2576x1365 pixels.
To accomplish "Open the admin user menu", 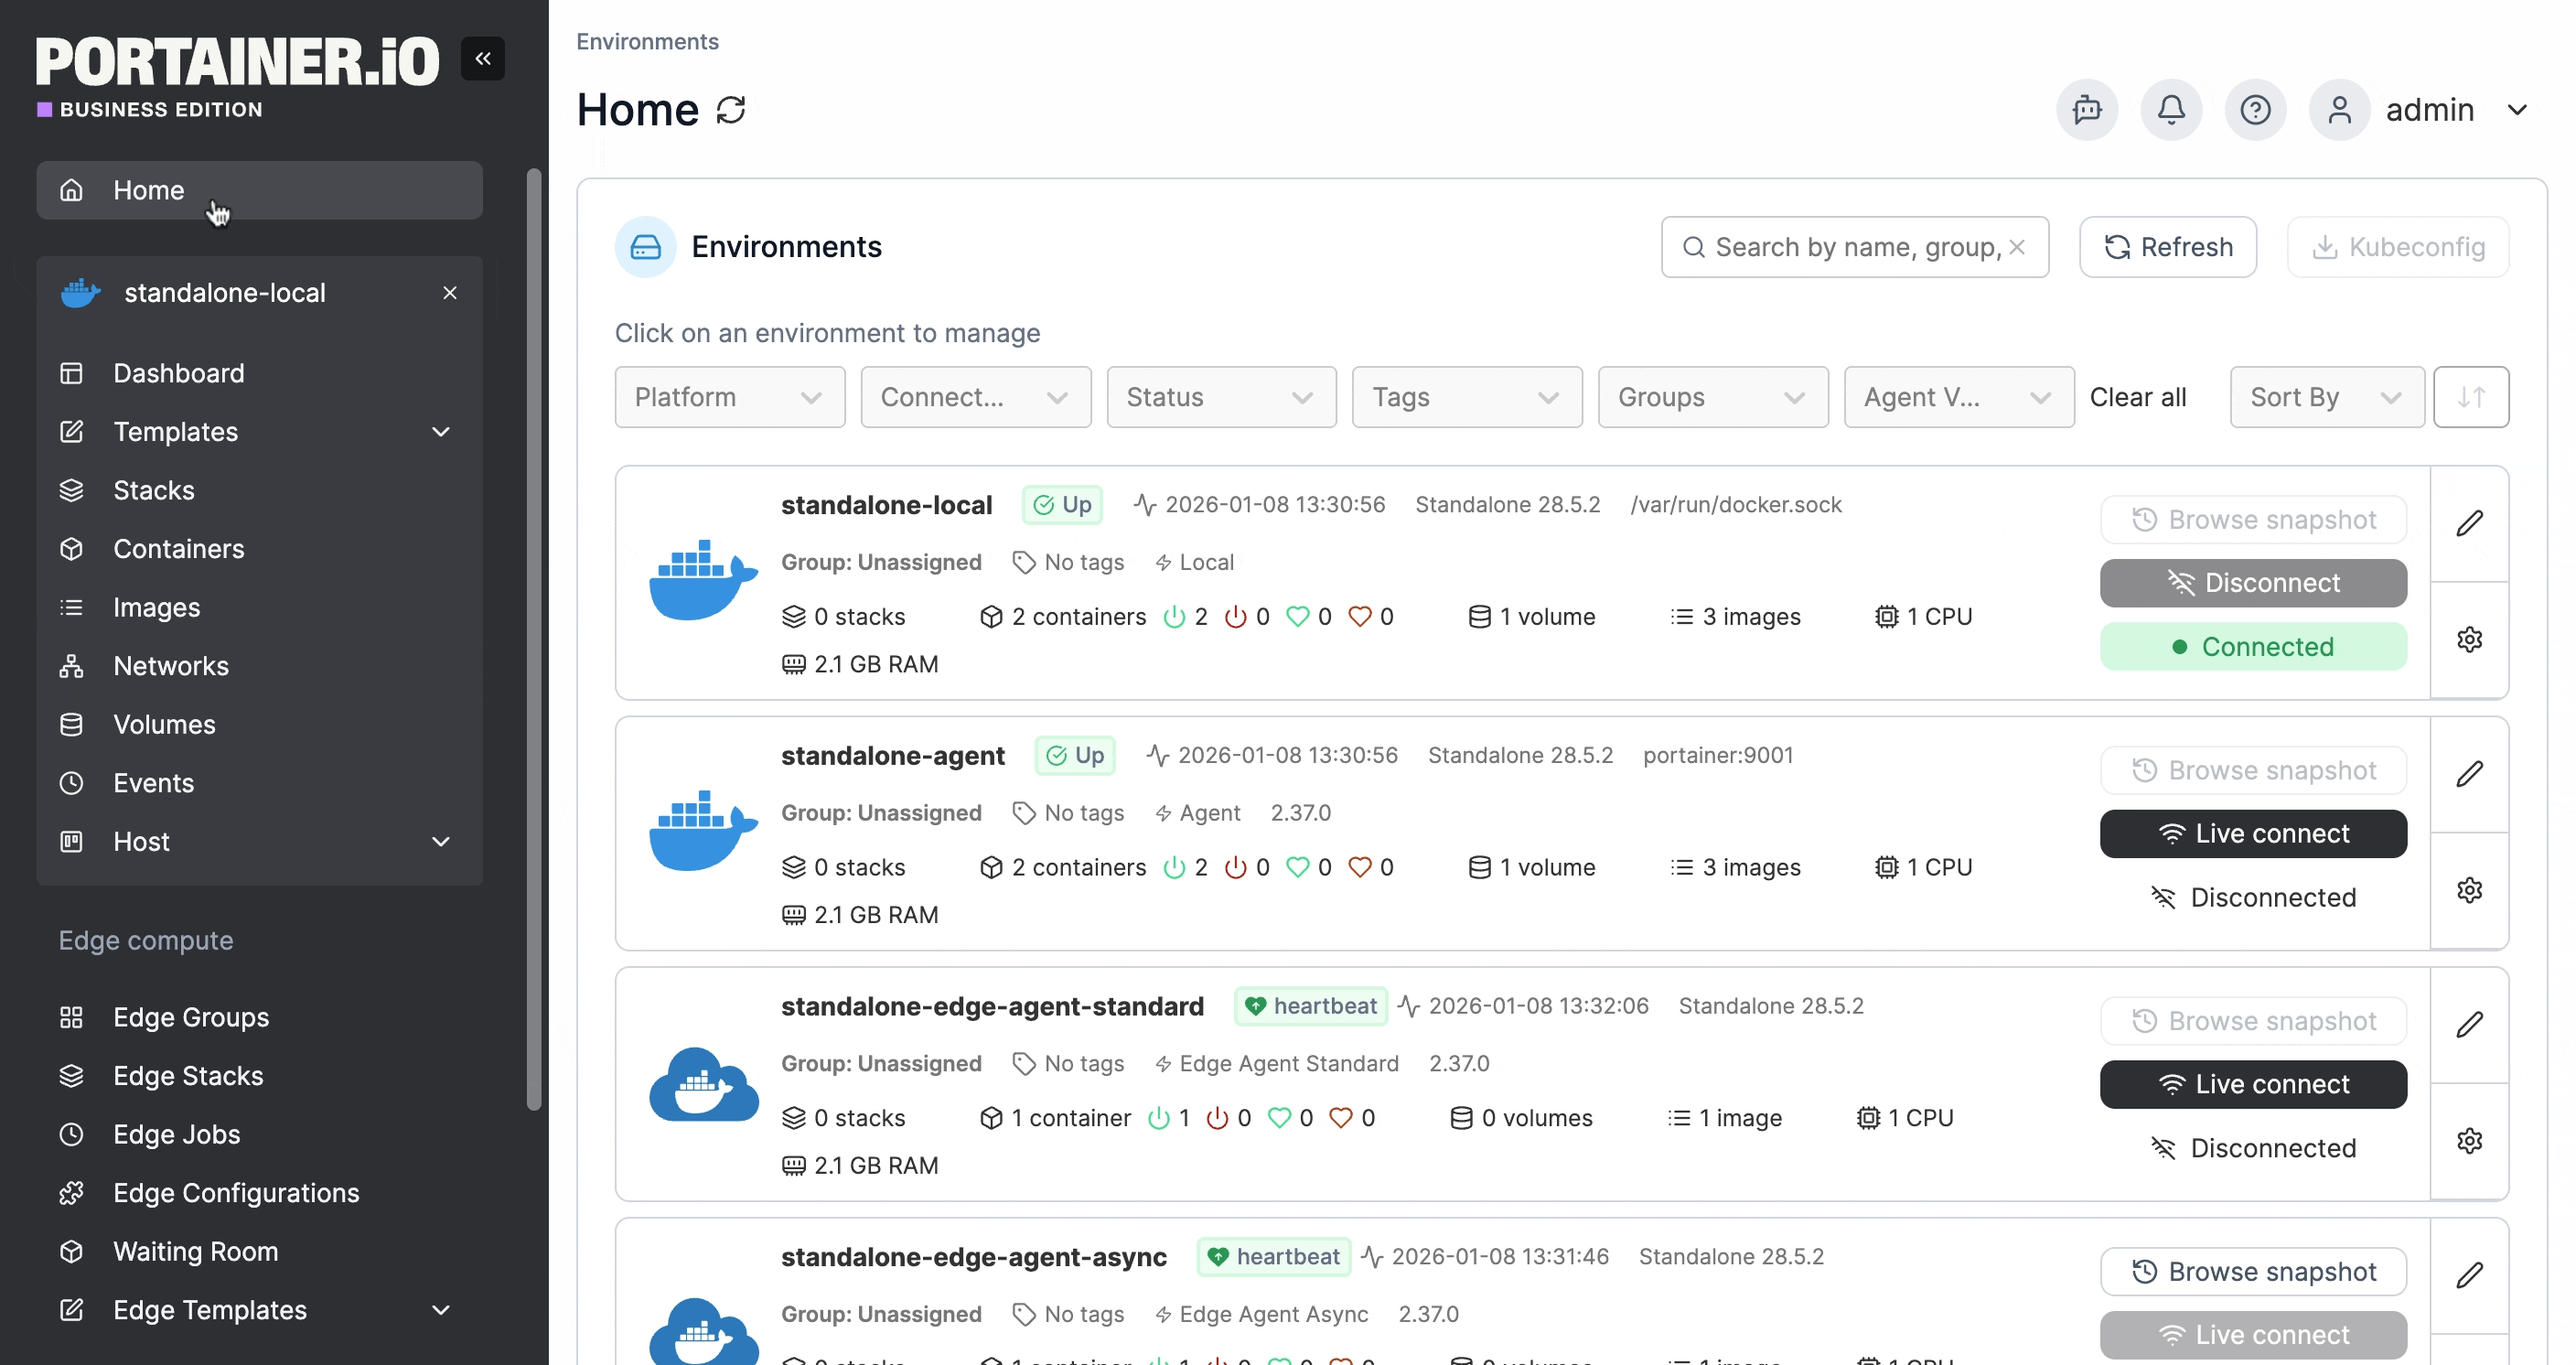I will pos(2430,110).
